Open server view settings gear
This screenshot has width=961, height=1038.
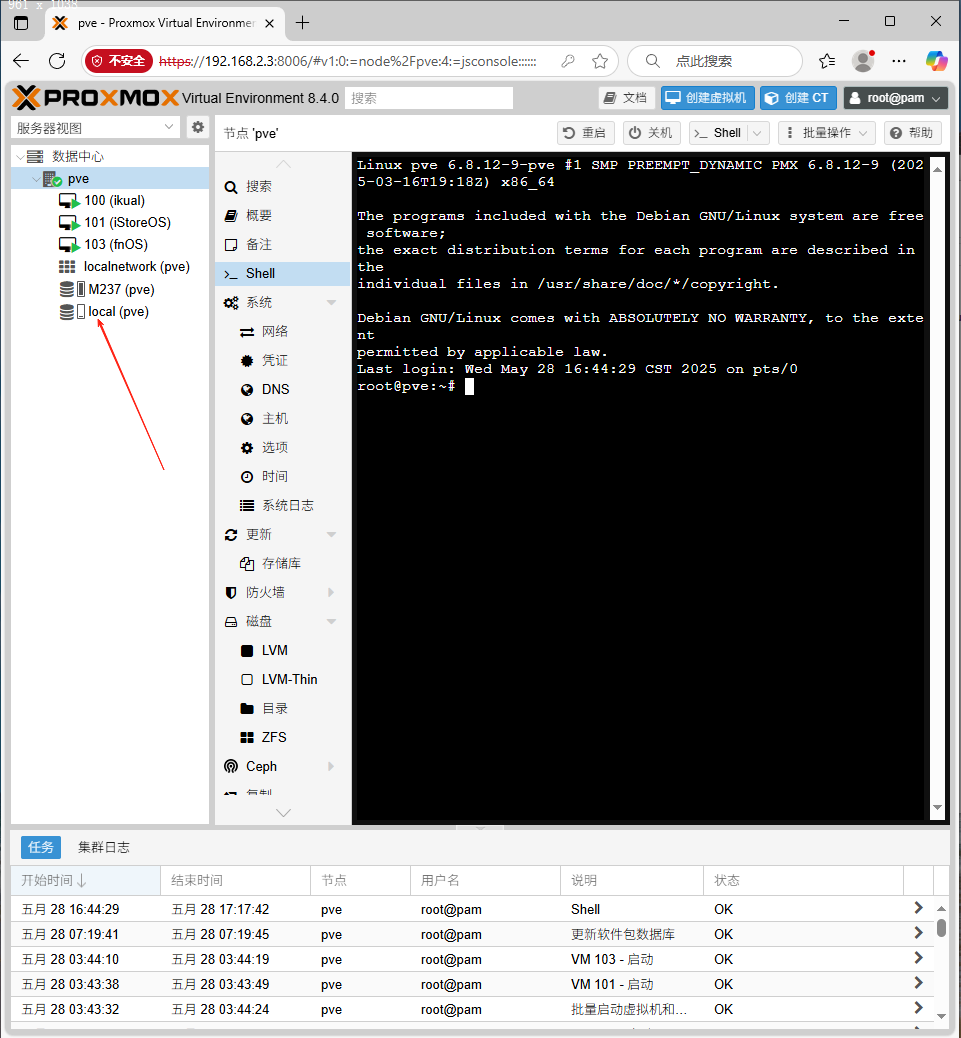198,127
